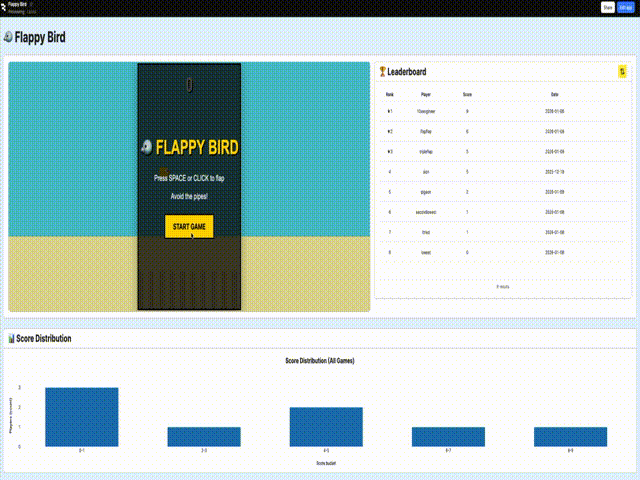This screenshot has height=480, width=640.
Task: Click the 8-9 score bucket bar
Action: tap(570, 437)
